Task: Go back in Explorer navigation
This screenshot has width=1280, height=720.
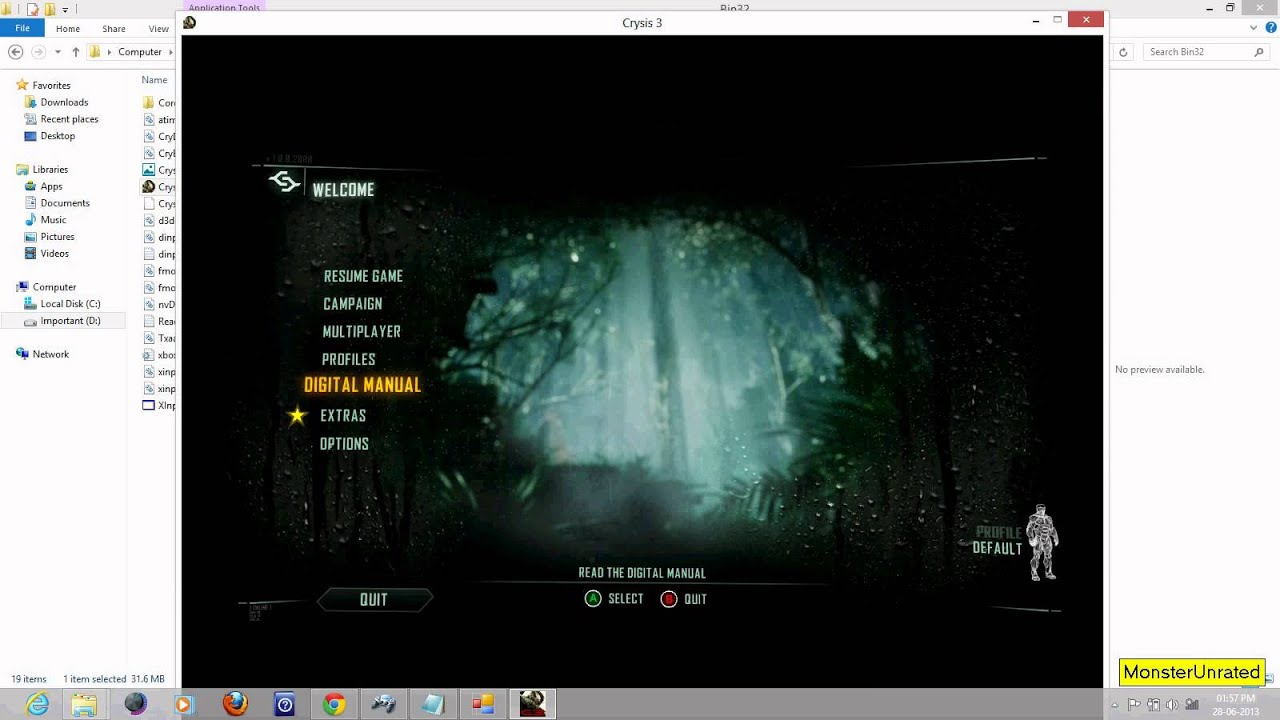Action: coord(15,52)
